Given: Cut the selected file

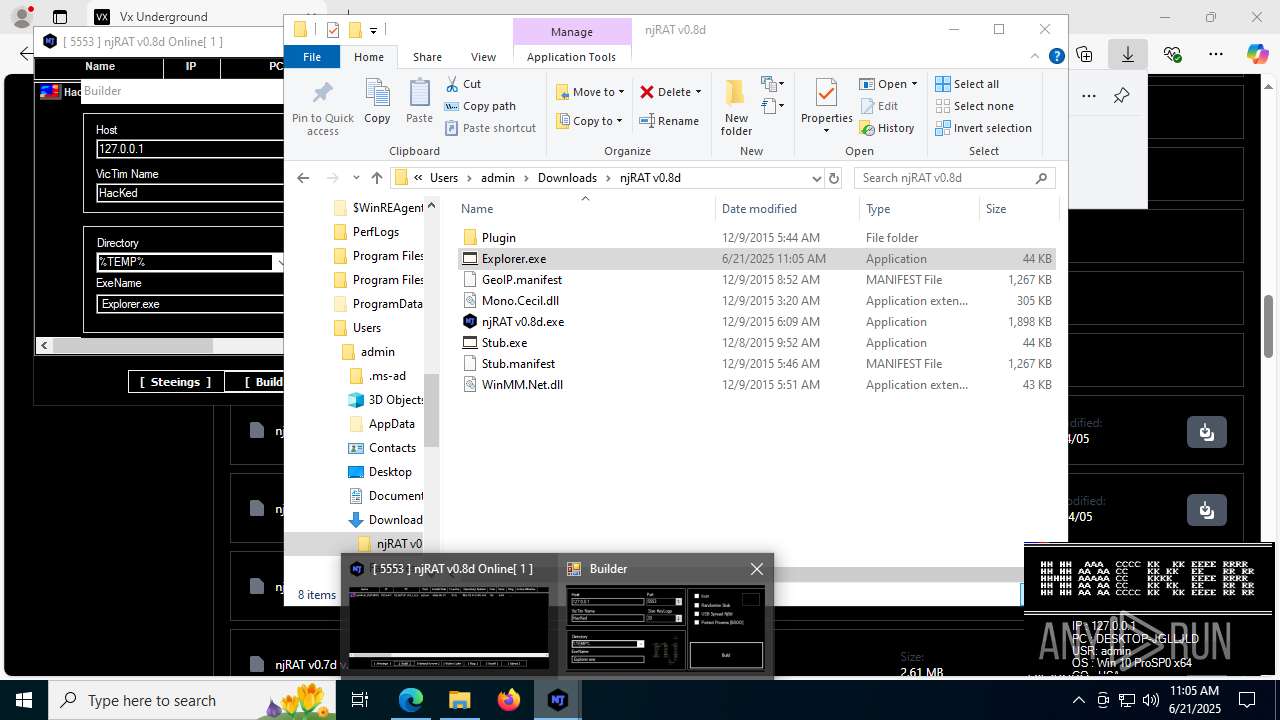Looking at the screenshot, I should (463, 84).
